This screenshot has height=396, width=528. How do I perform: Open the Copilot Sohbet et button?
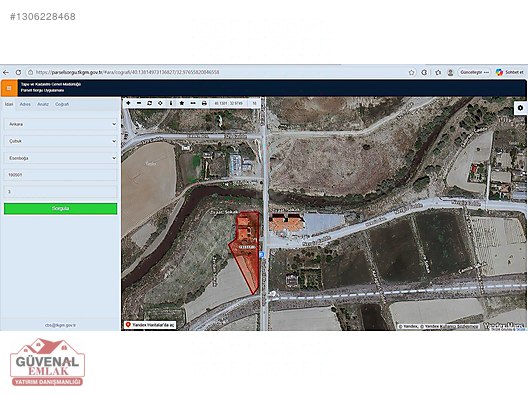[509, 72]
